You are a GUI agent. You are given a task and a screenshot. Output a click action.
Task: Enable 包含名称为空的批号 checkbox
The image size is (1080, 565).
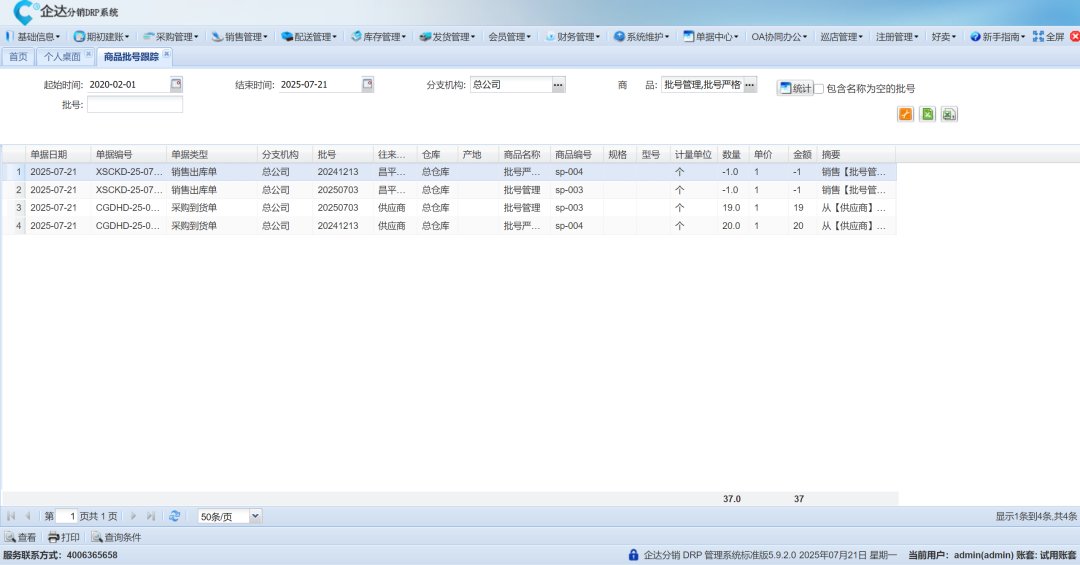[x=819, y=89]
